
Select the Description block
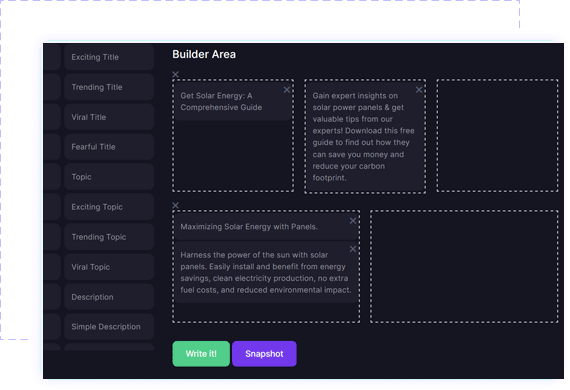click(109, 297)
